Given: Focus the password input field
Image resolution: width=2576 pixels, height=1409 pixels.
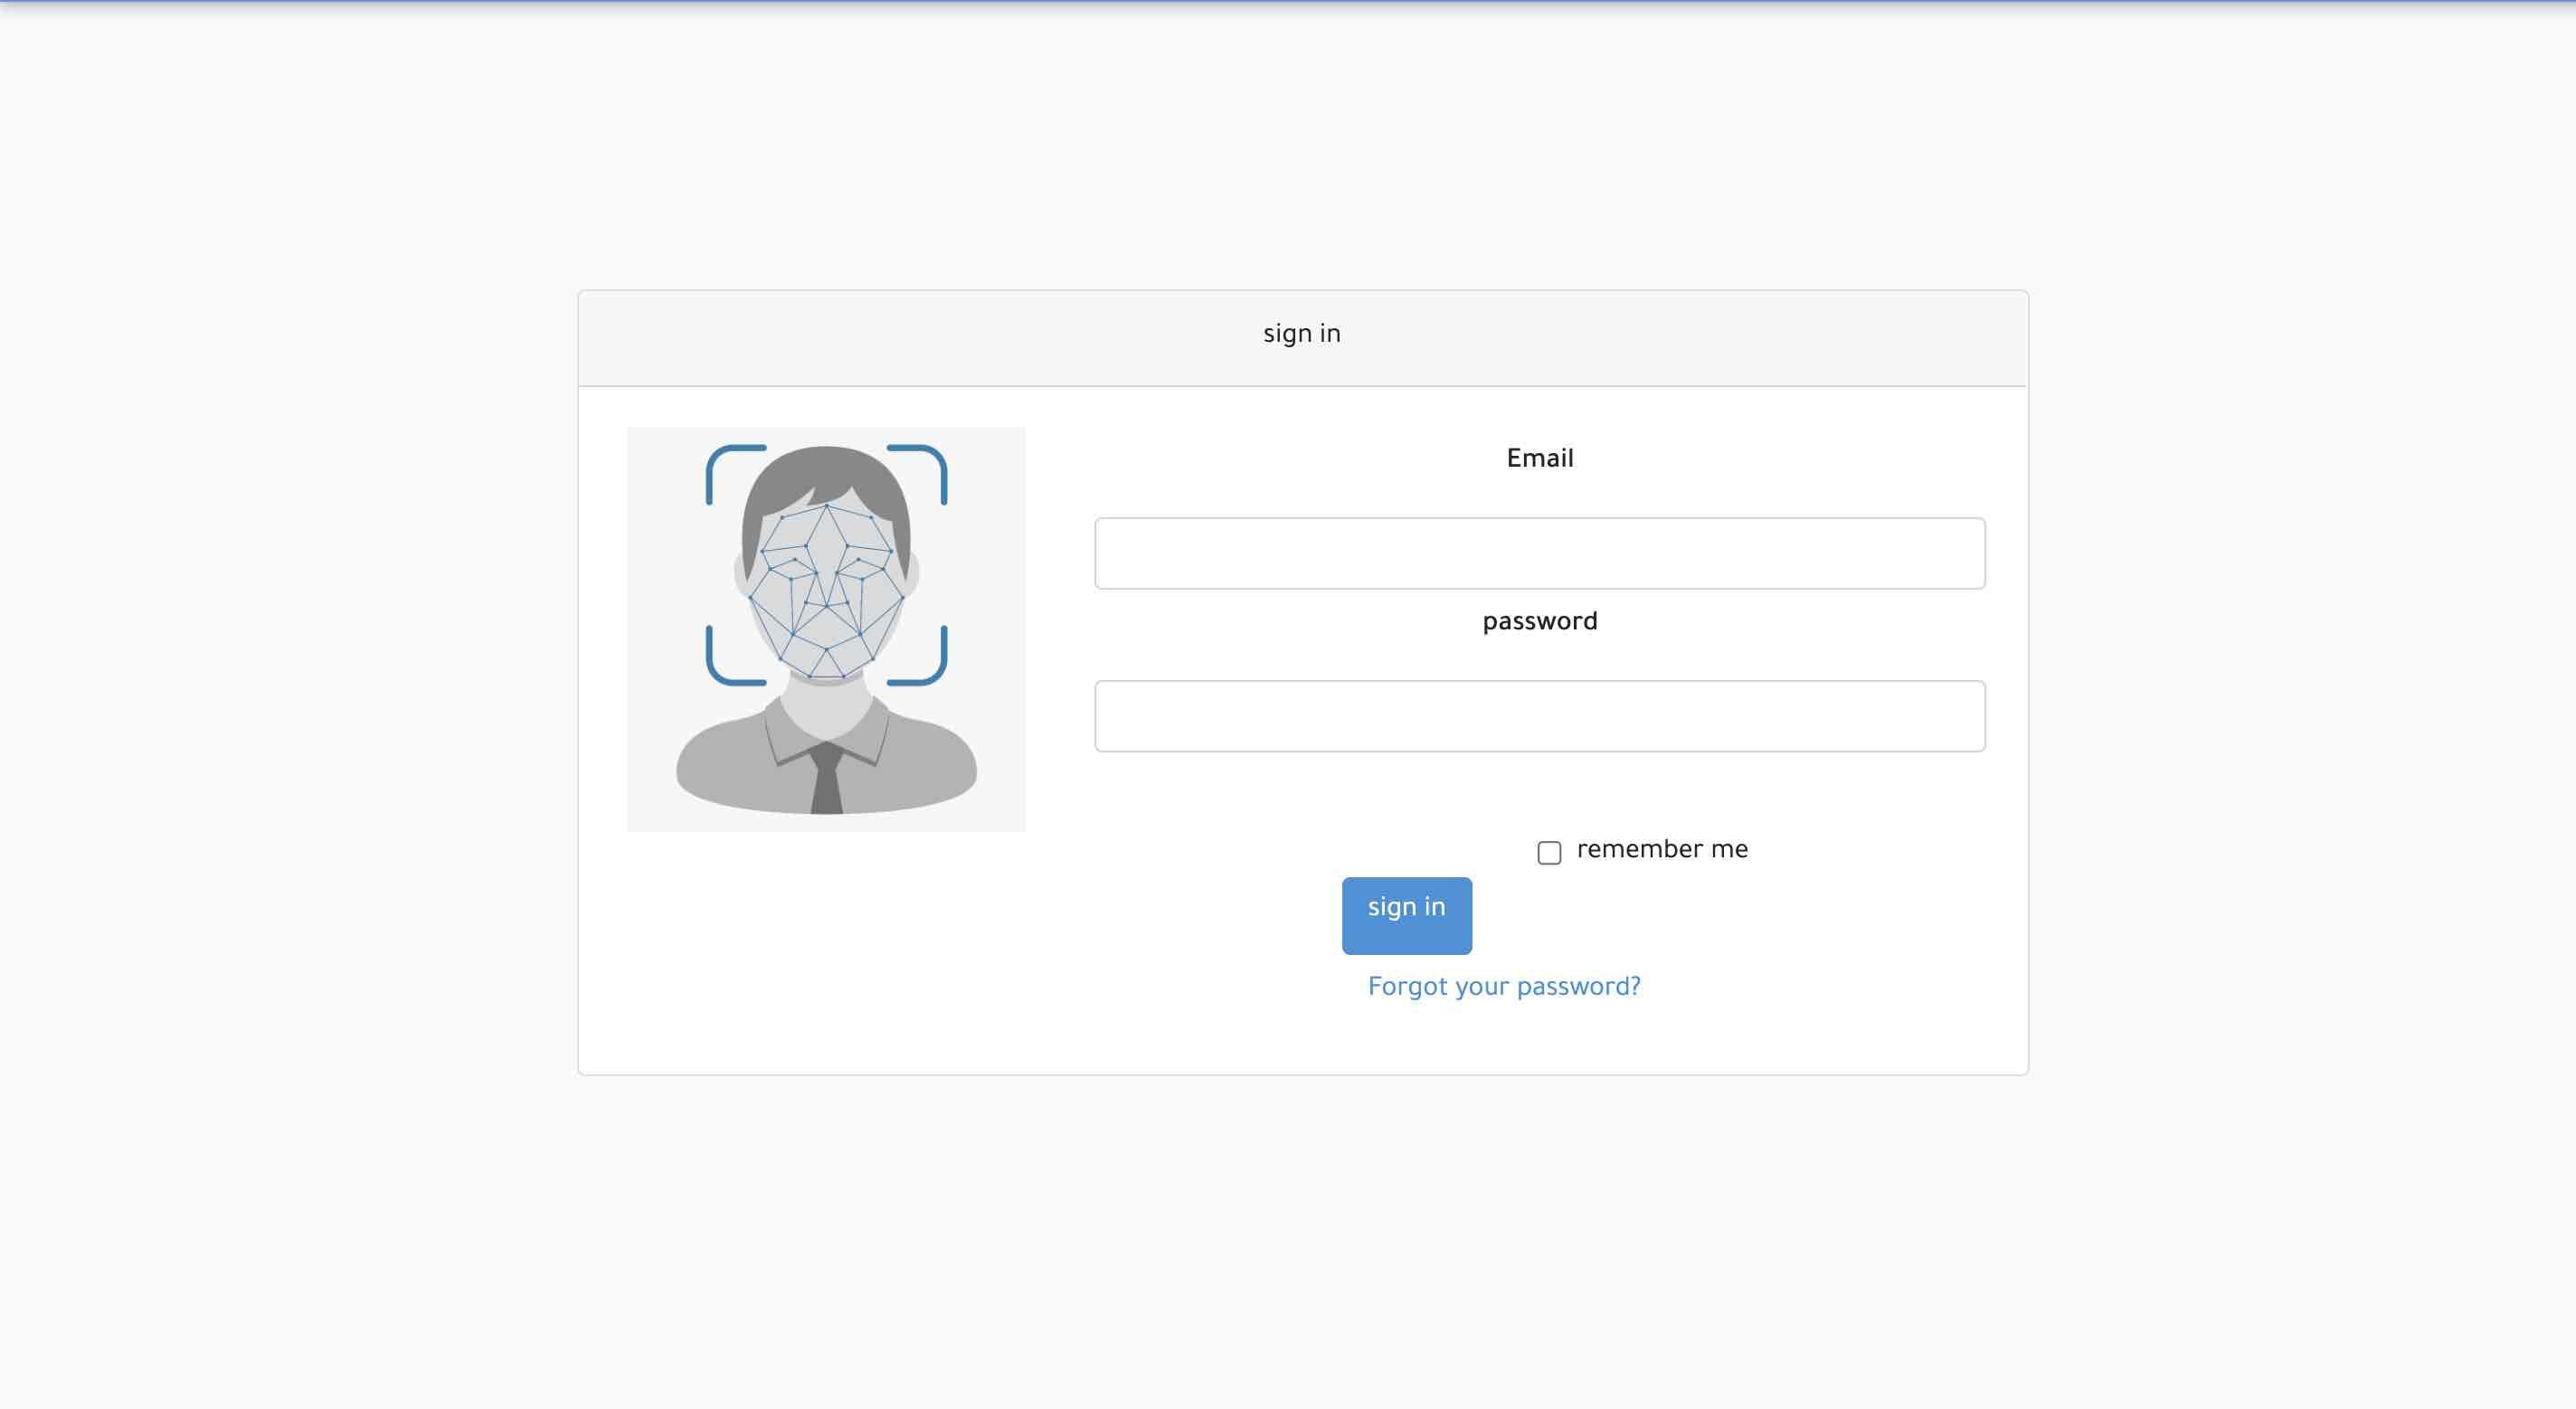Looking at the screenshot, I should pyautogui.click(x=1539, y=716).
